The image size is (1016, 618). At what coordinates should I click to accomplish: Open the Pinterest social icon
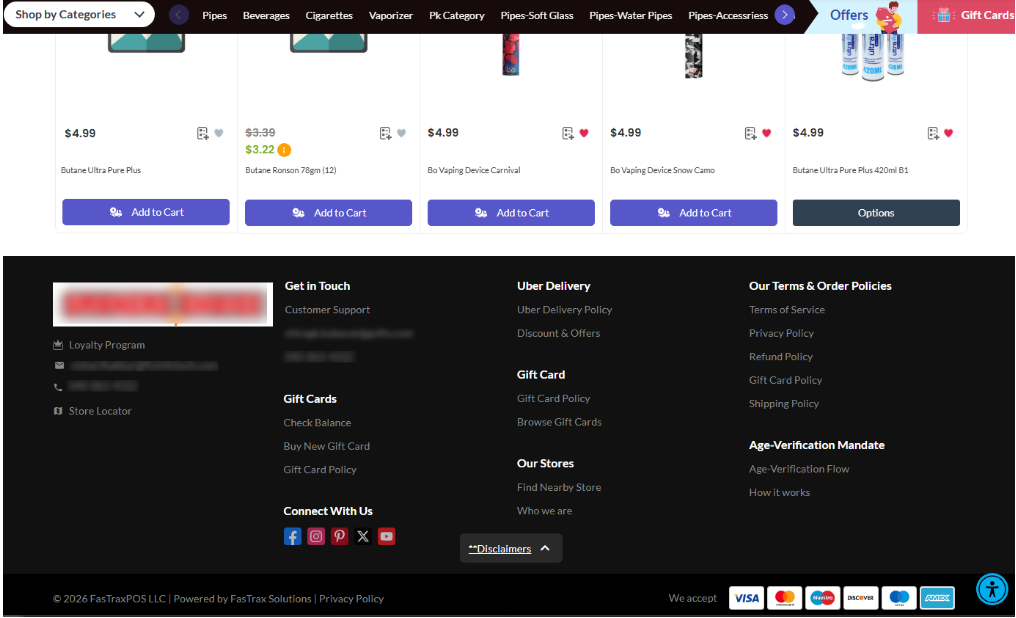coord(340,536)
